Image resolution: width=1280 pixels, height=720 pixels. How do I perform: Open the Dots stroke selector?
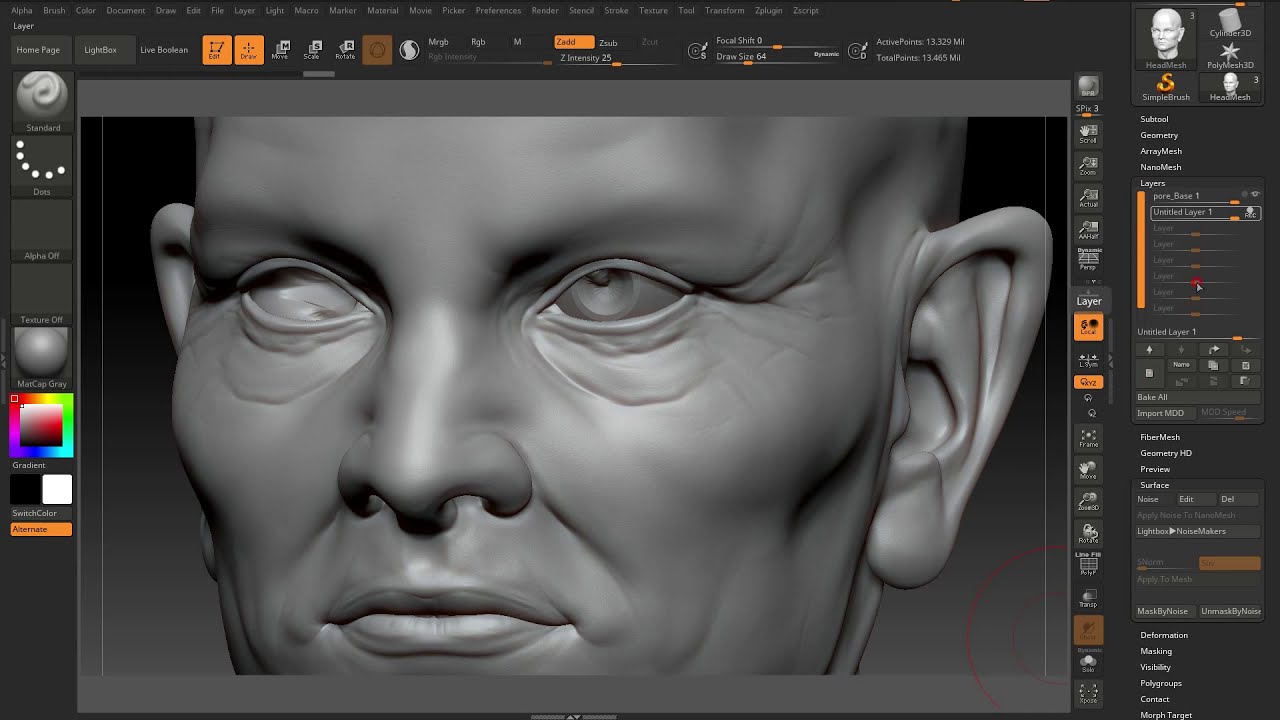click(42, 166)
